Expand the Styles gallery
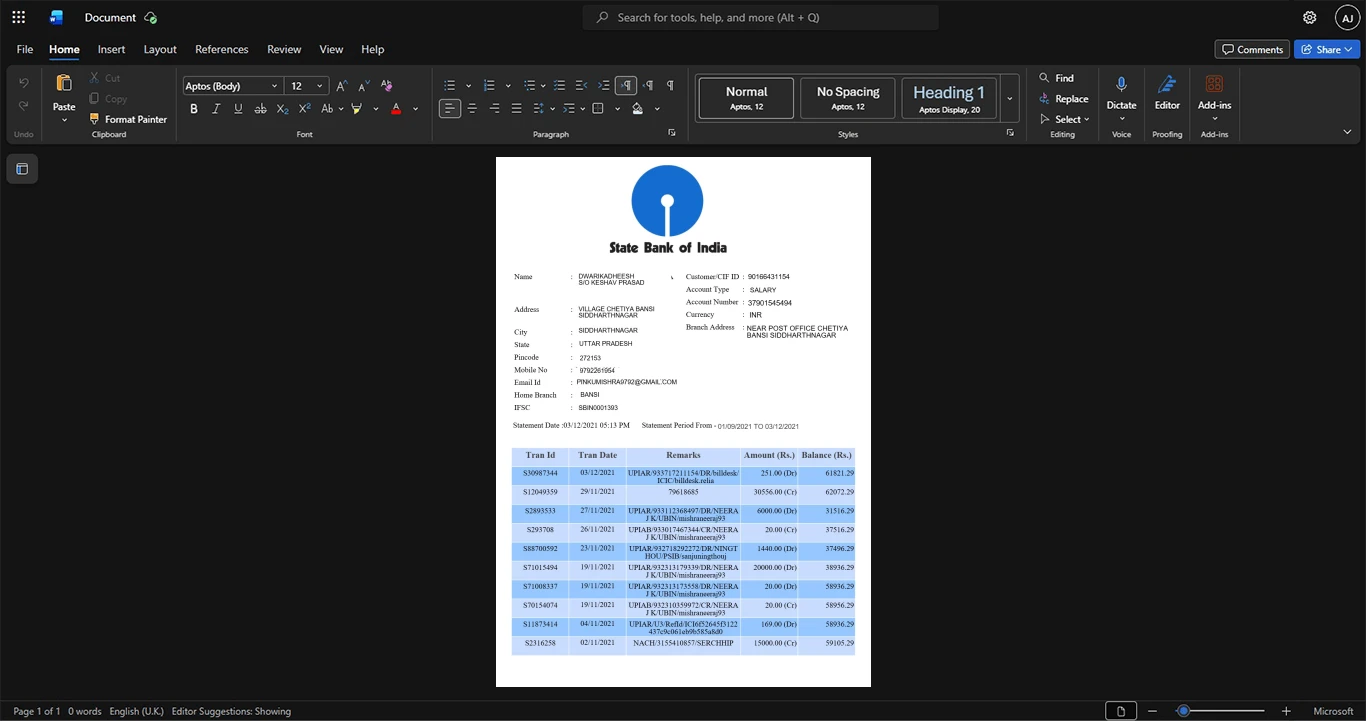Image resolution: width=1366 pixels, height=721 pixels. 1010,98
